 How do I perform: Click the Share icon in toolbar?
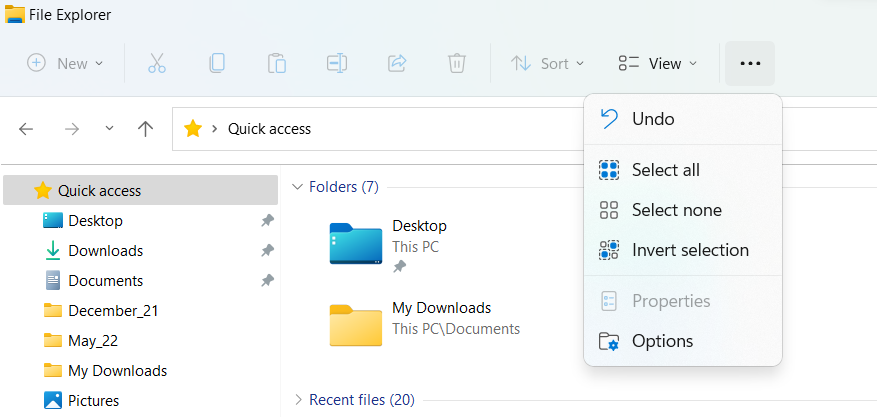coord(396,63)
